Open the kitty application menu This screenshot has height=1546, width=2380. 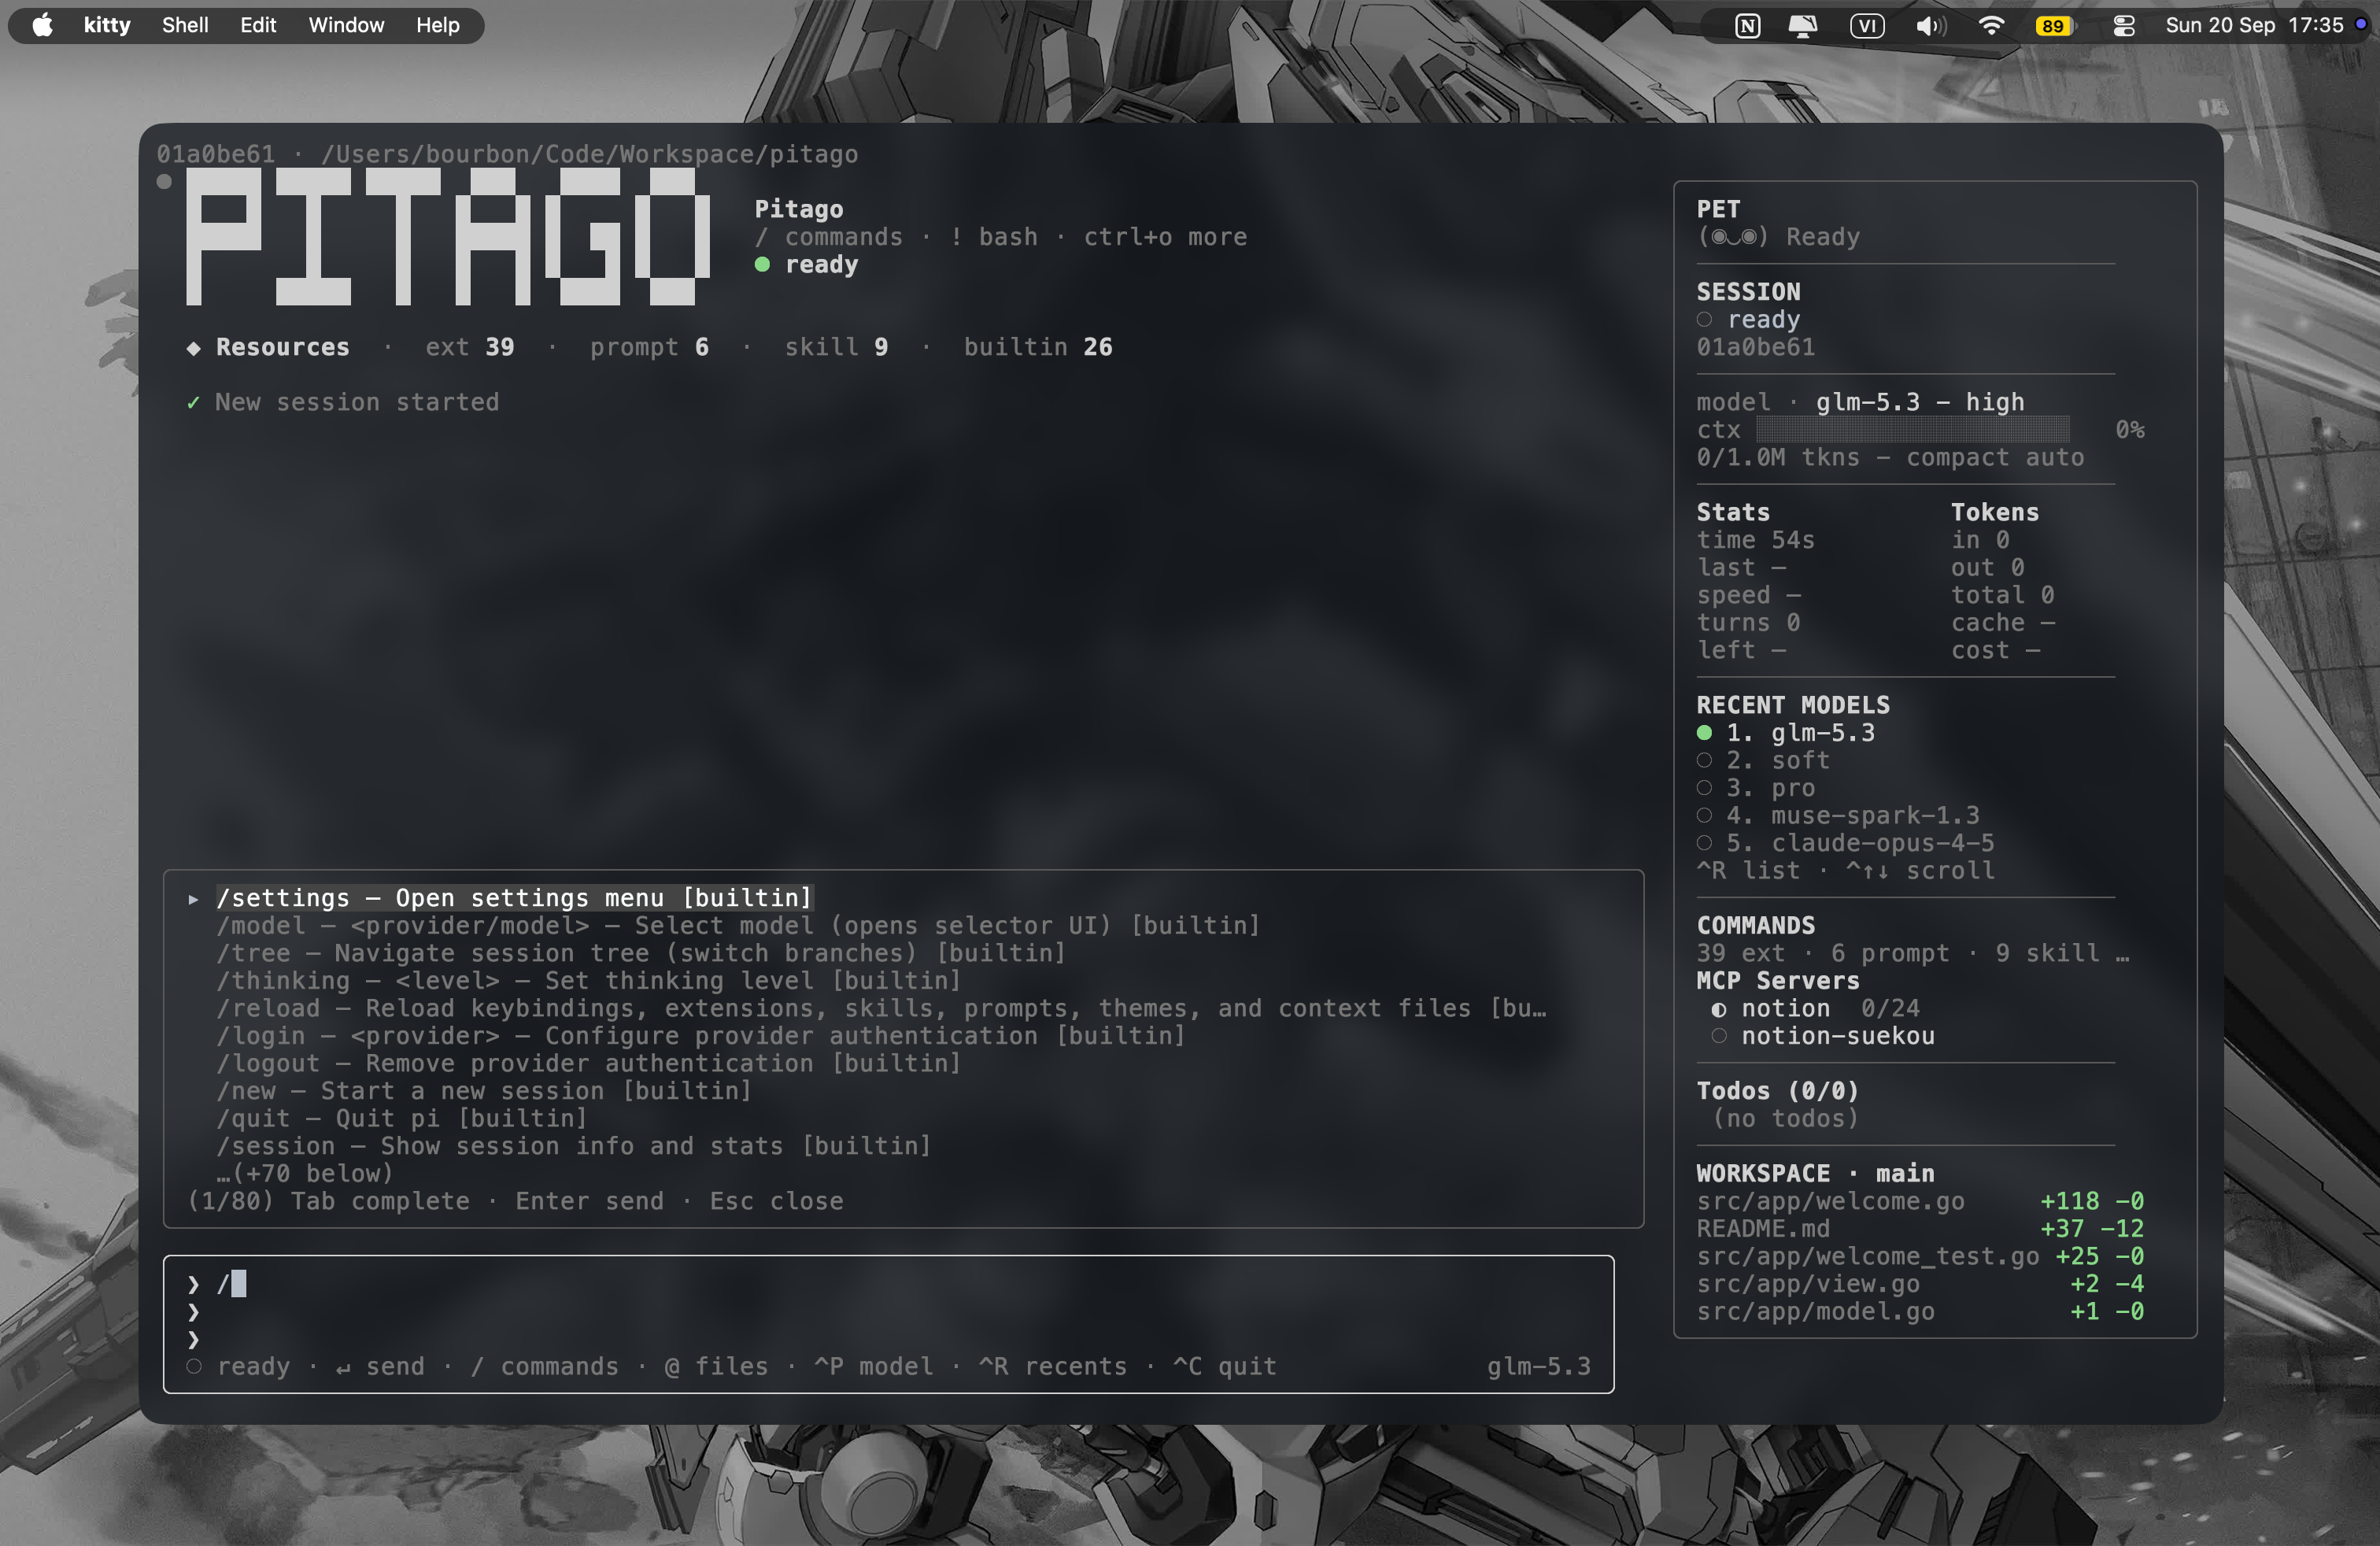(x=107, y=25)
